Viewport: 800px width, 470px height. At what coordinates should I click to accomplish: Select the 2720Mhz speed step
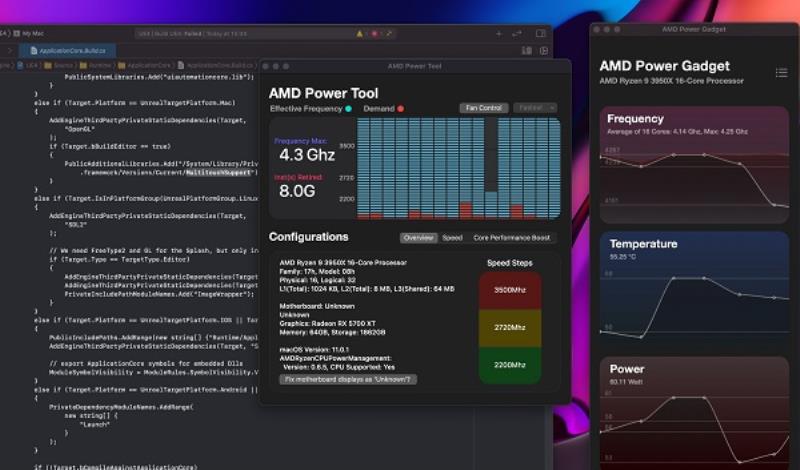pyautogui.click(x=510, y=328)
